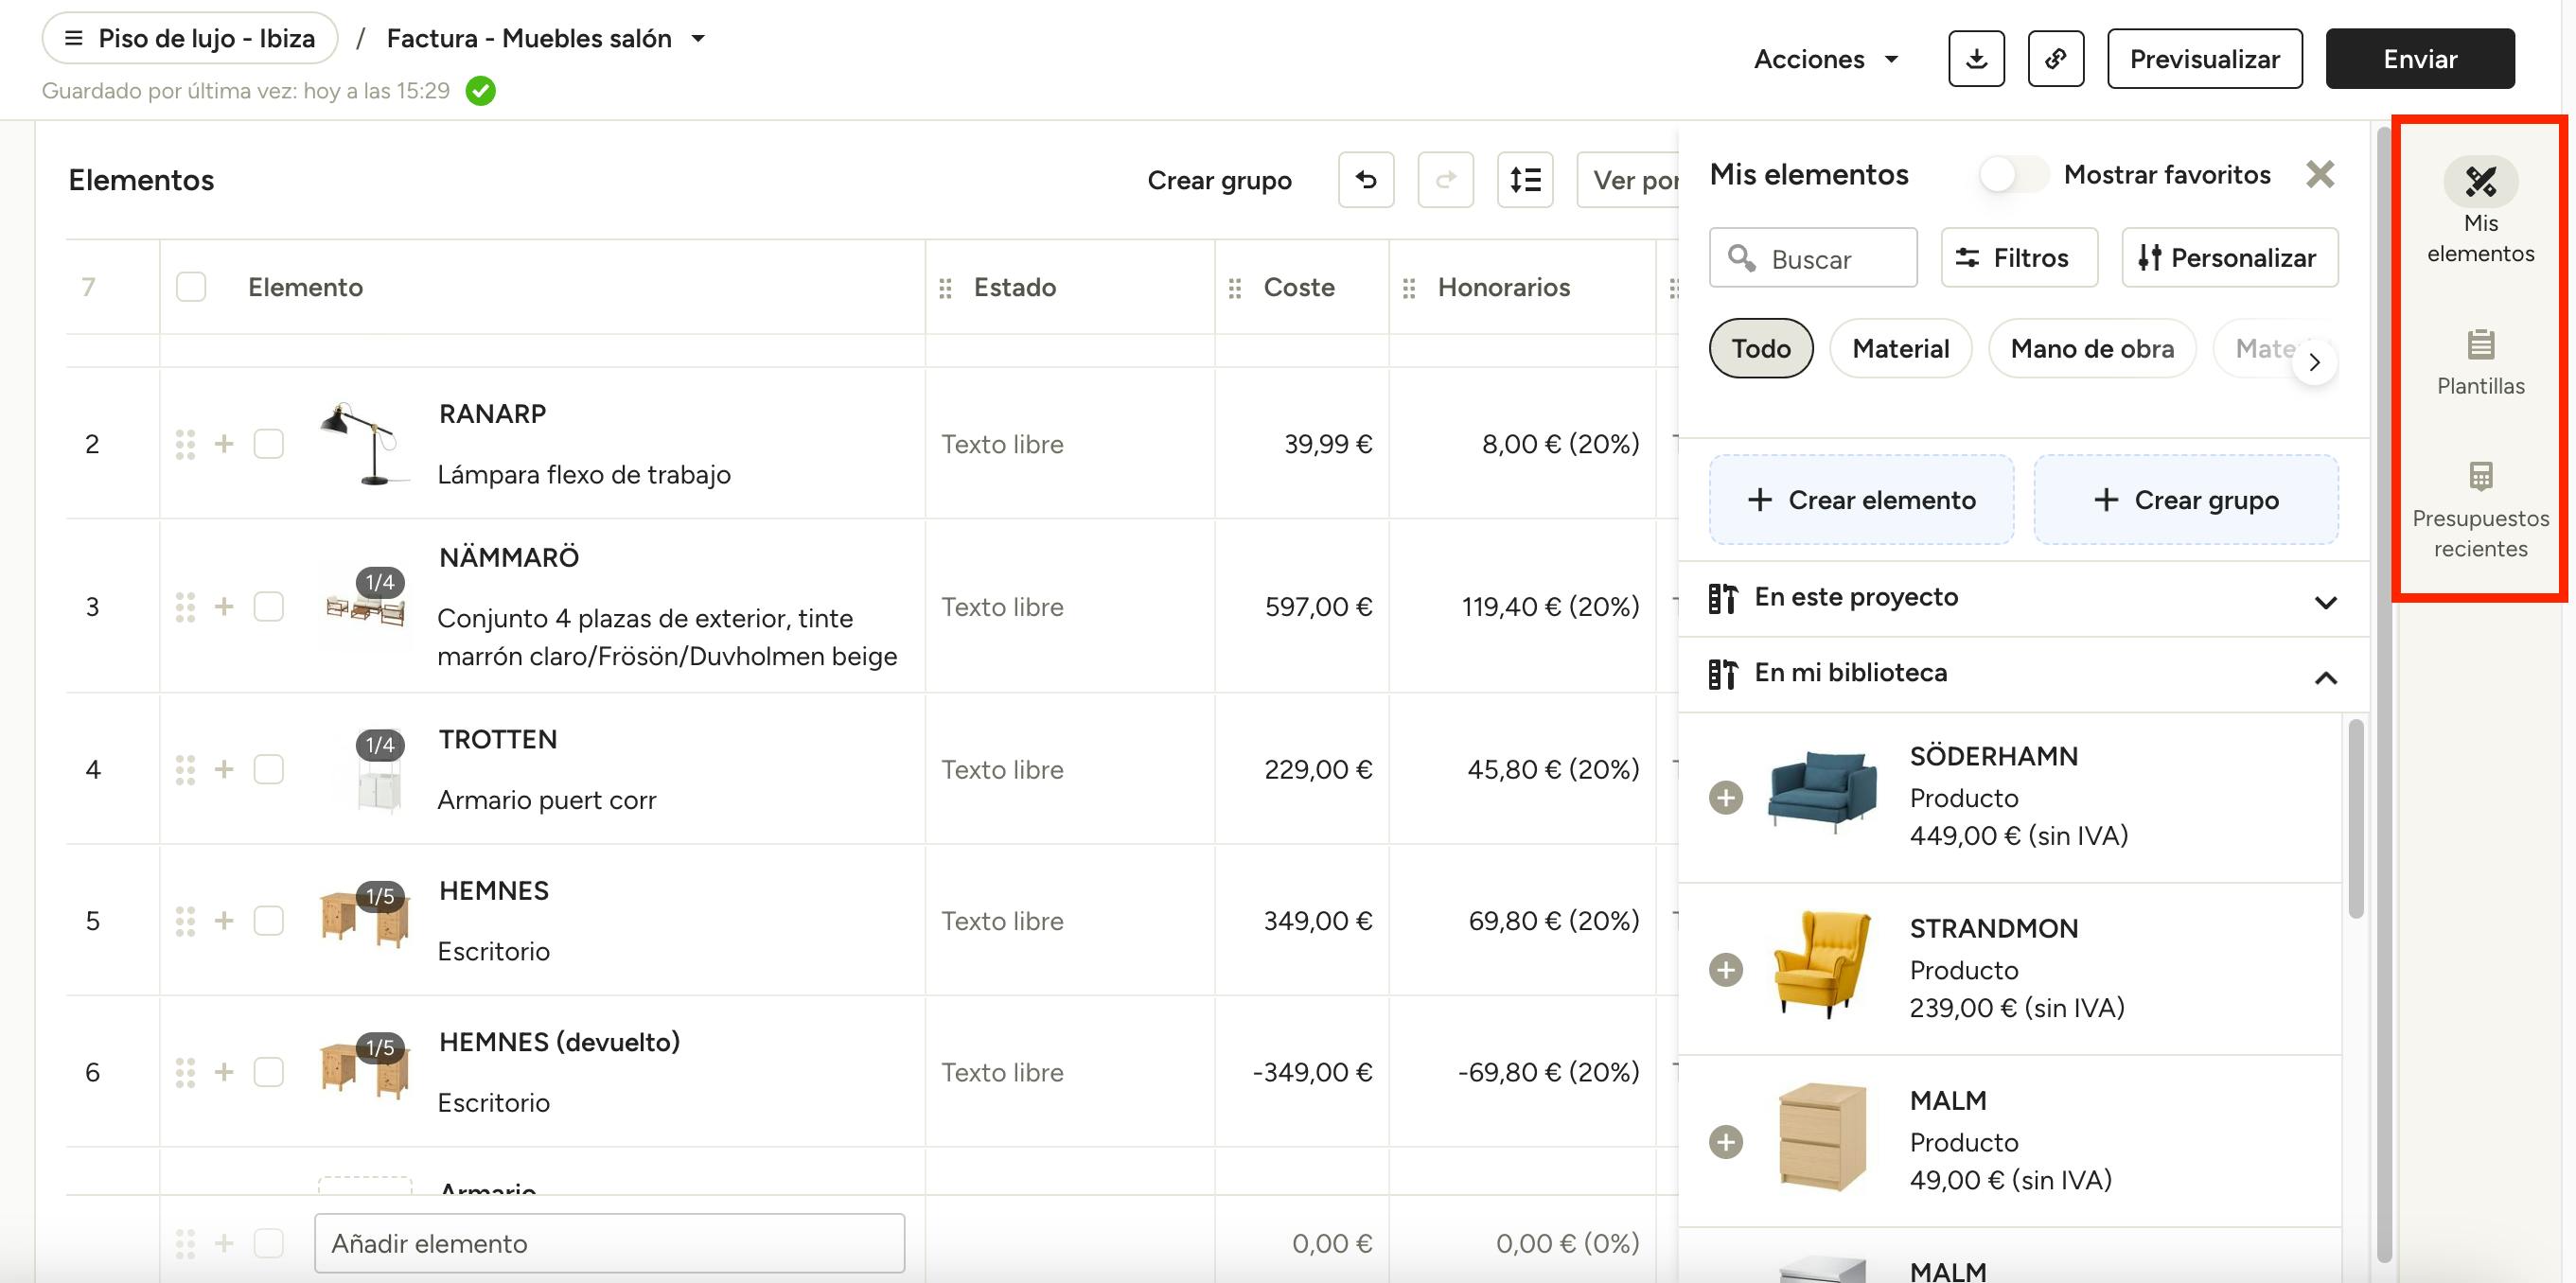Image resolution: width=2576 pixels, height=1283 pixels.
Task: Click the download icon button
Action: coord(1975,59)
